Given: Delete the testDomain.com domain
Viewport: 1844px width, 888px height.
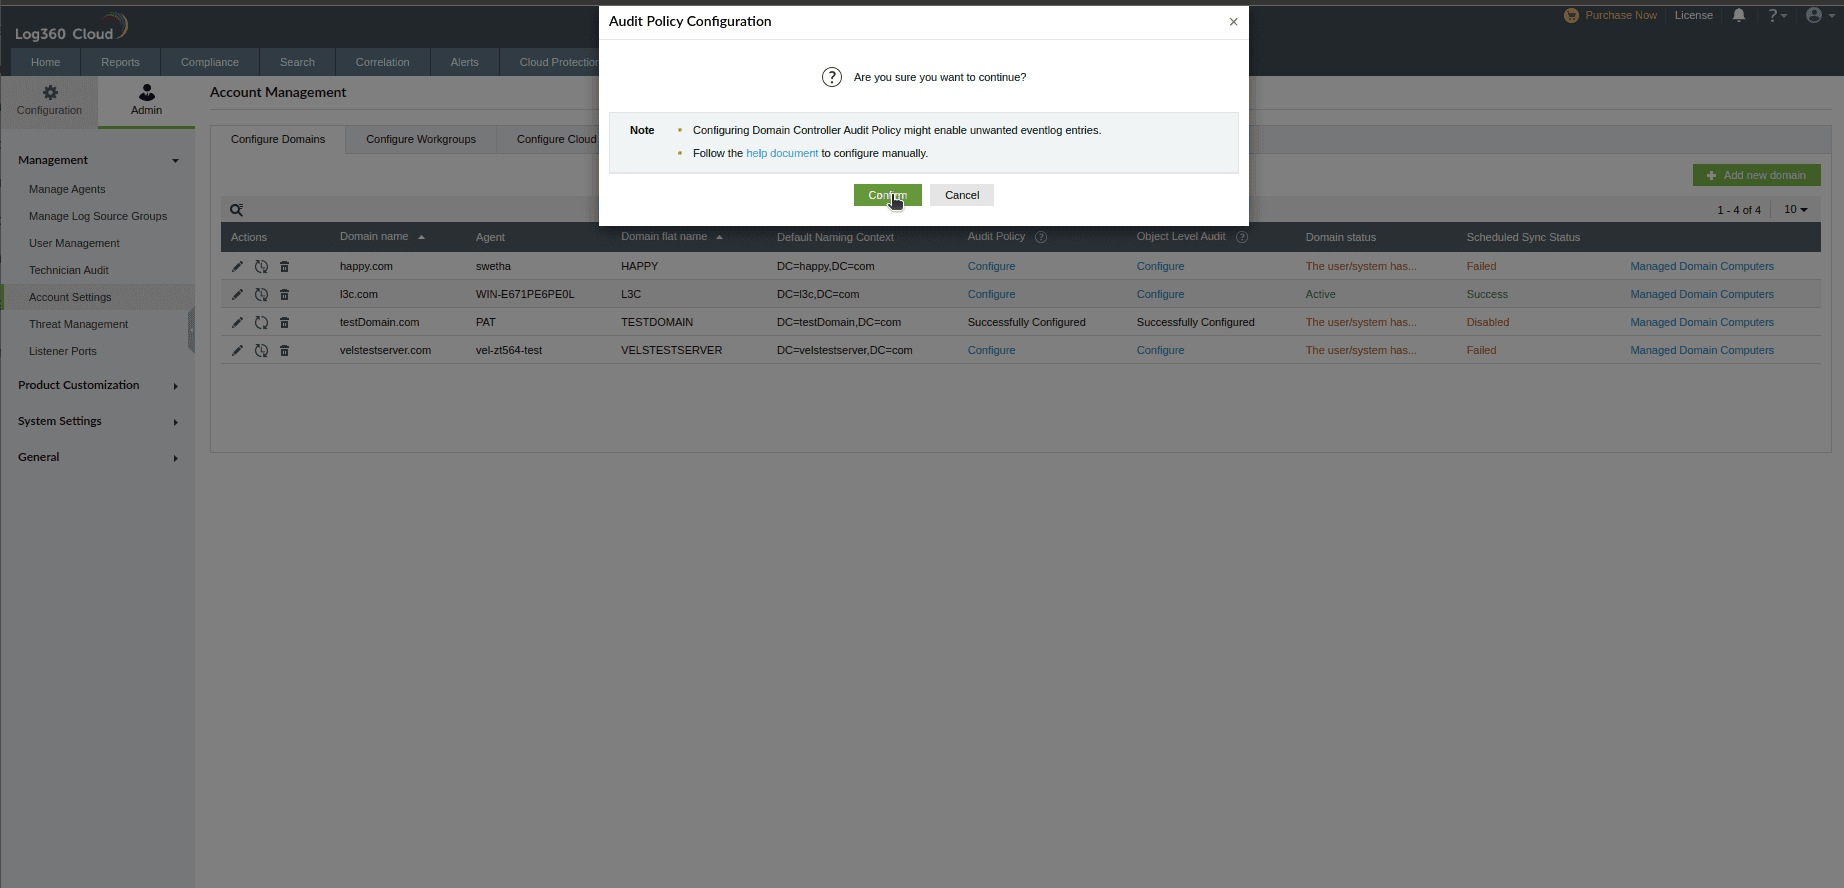Looking at the screenshot, I should (x=284, y=322).
